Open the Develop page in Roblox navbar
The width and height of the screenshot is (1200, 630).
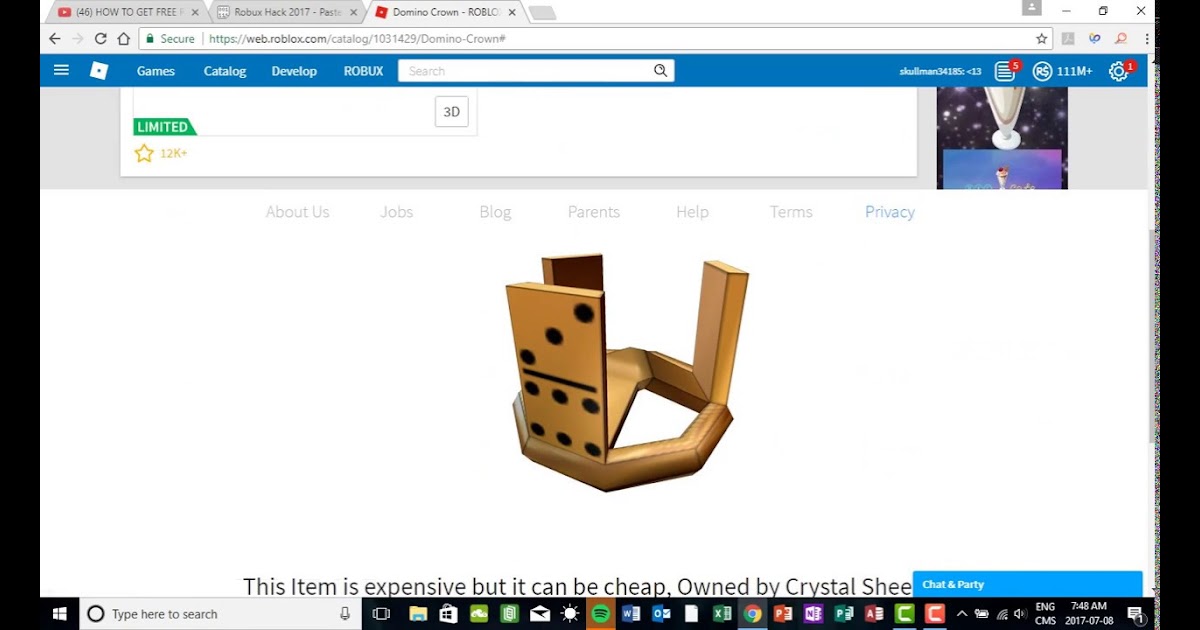[294, 71]
